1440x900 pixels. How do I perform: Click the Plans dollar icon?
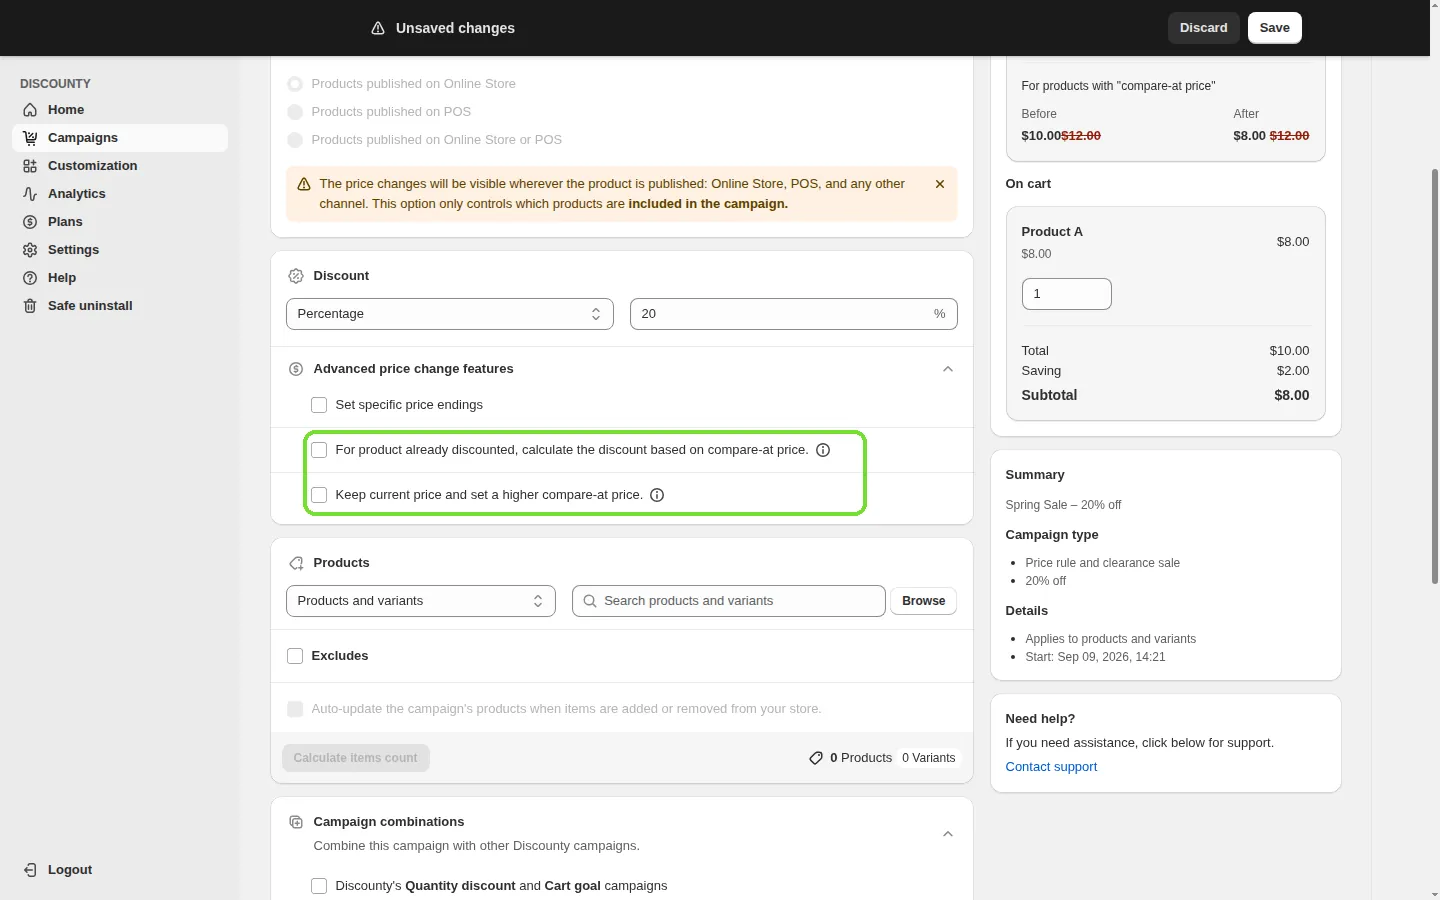click(30, 222)
